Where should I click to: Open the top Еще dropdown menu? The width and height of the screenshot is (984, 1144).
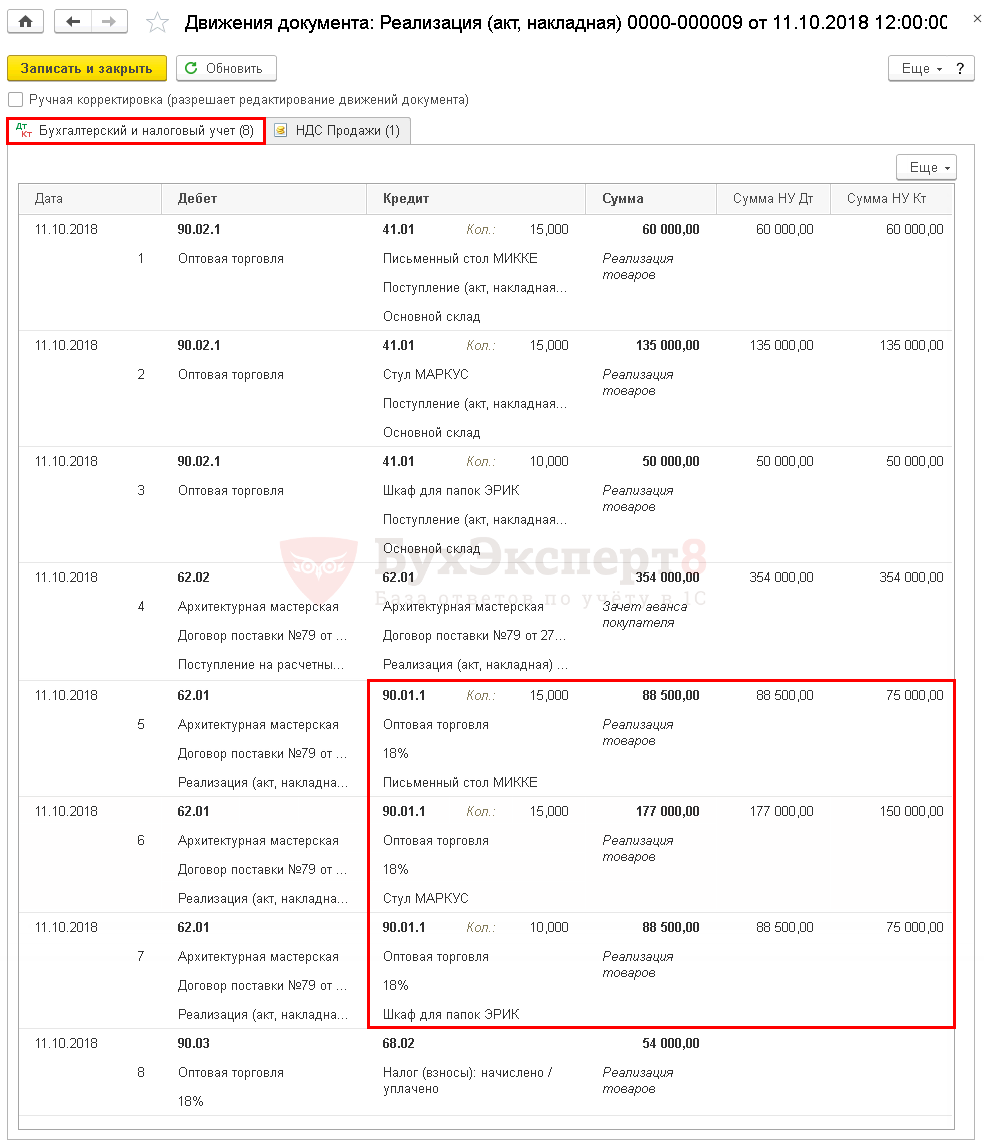pos(921,69)
